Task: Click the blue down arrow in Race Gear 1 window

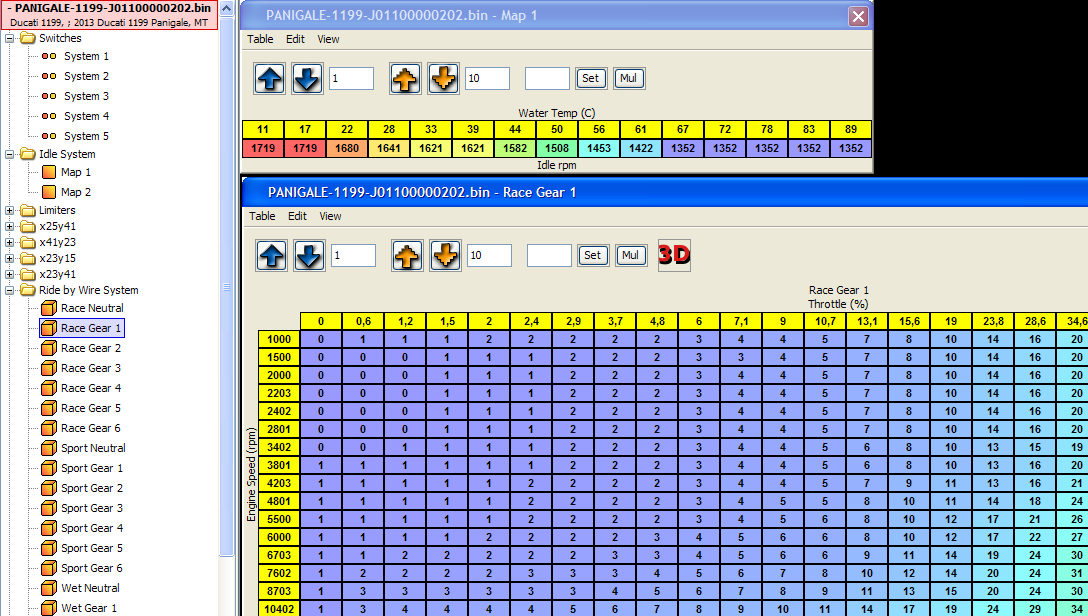Action: pyautogui.click(x=309, y=255)
